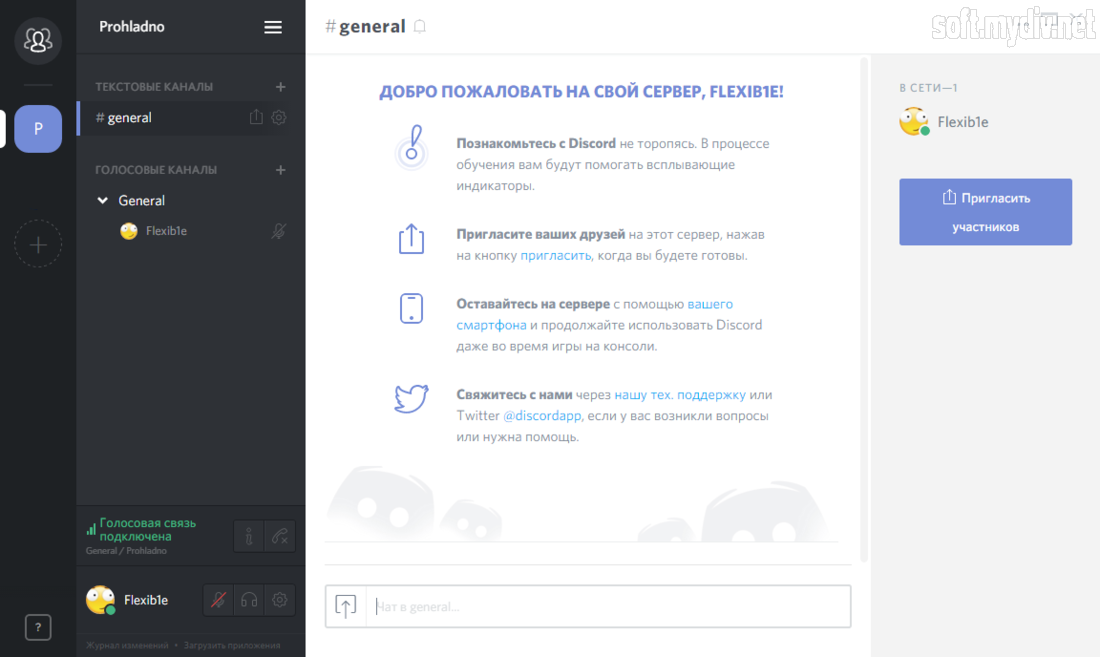Click the General / Prohladno voice label

tap(126, 551)
